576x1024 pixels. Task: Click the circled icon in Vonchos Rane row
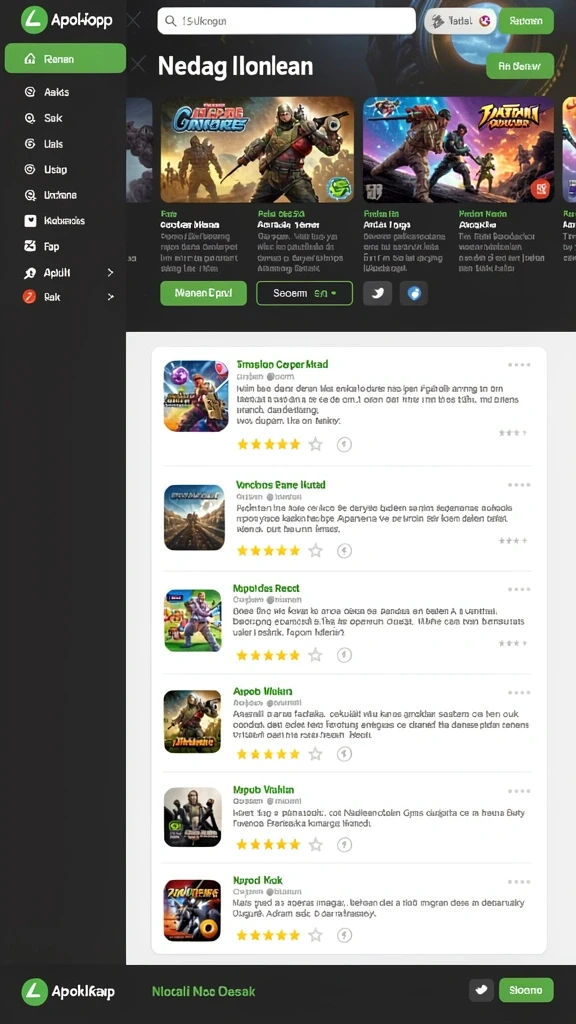(344, 551)
